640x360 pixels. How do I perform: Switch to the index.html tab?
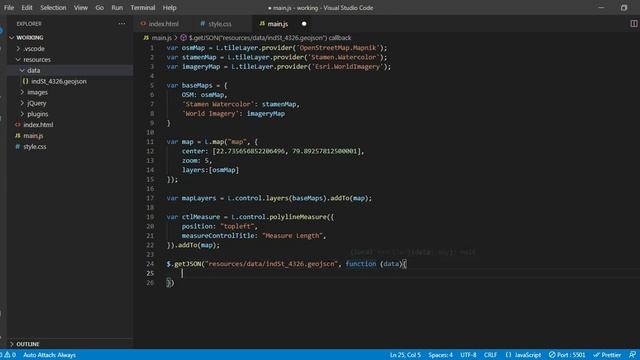click(x=163, y=24)
